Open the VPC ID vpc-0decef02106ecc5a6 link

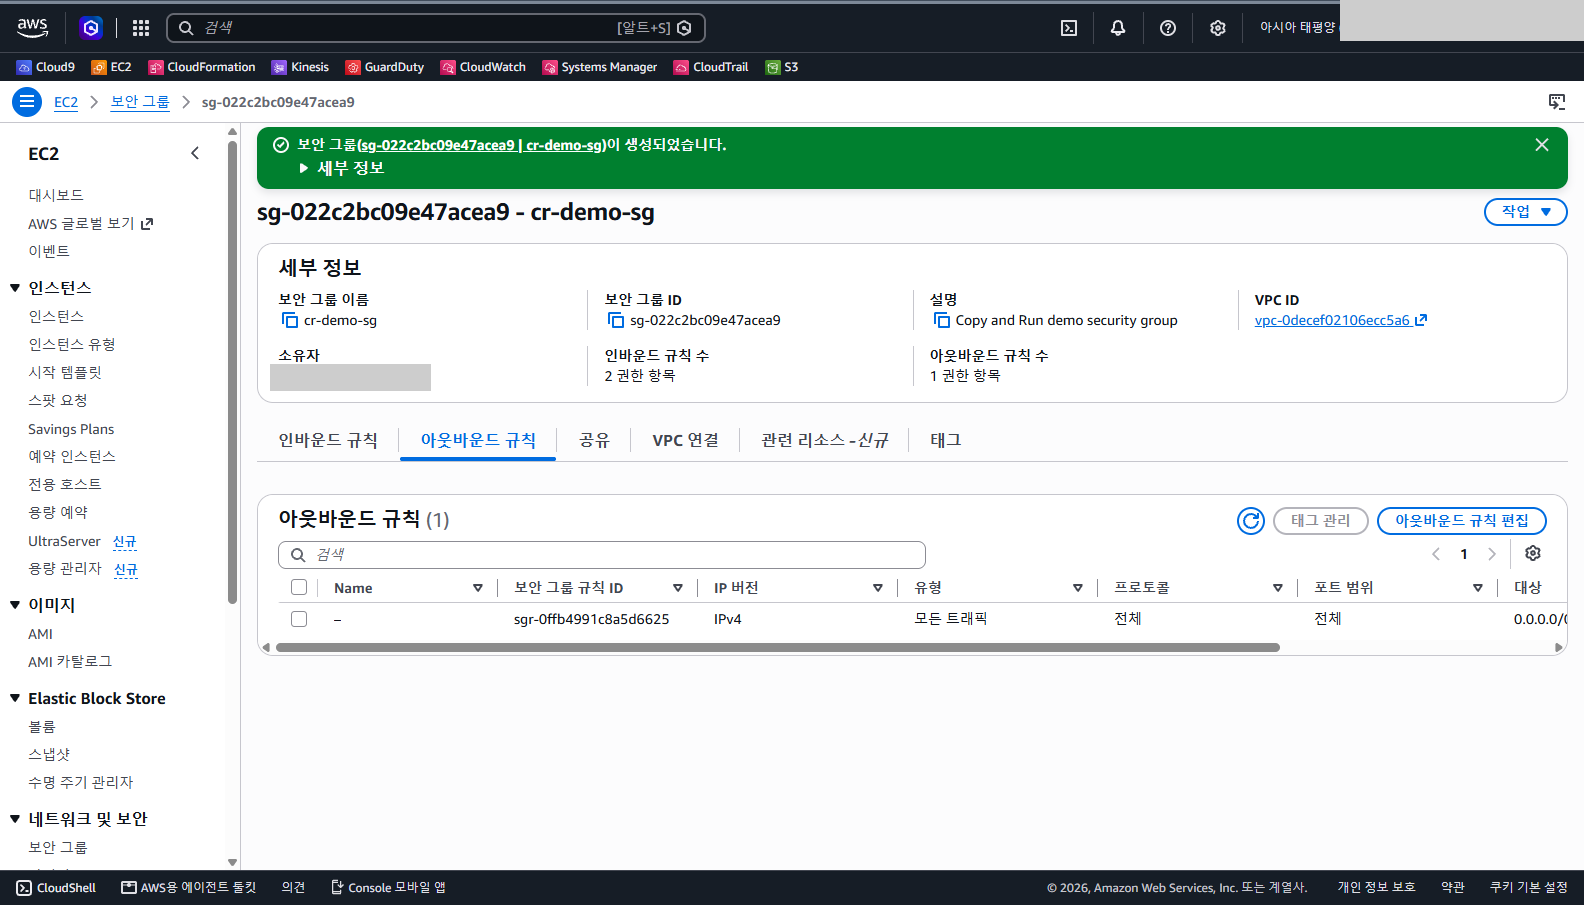pos(1341,320)
